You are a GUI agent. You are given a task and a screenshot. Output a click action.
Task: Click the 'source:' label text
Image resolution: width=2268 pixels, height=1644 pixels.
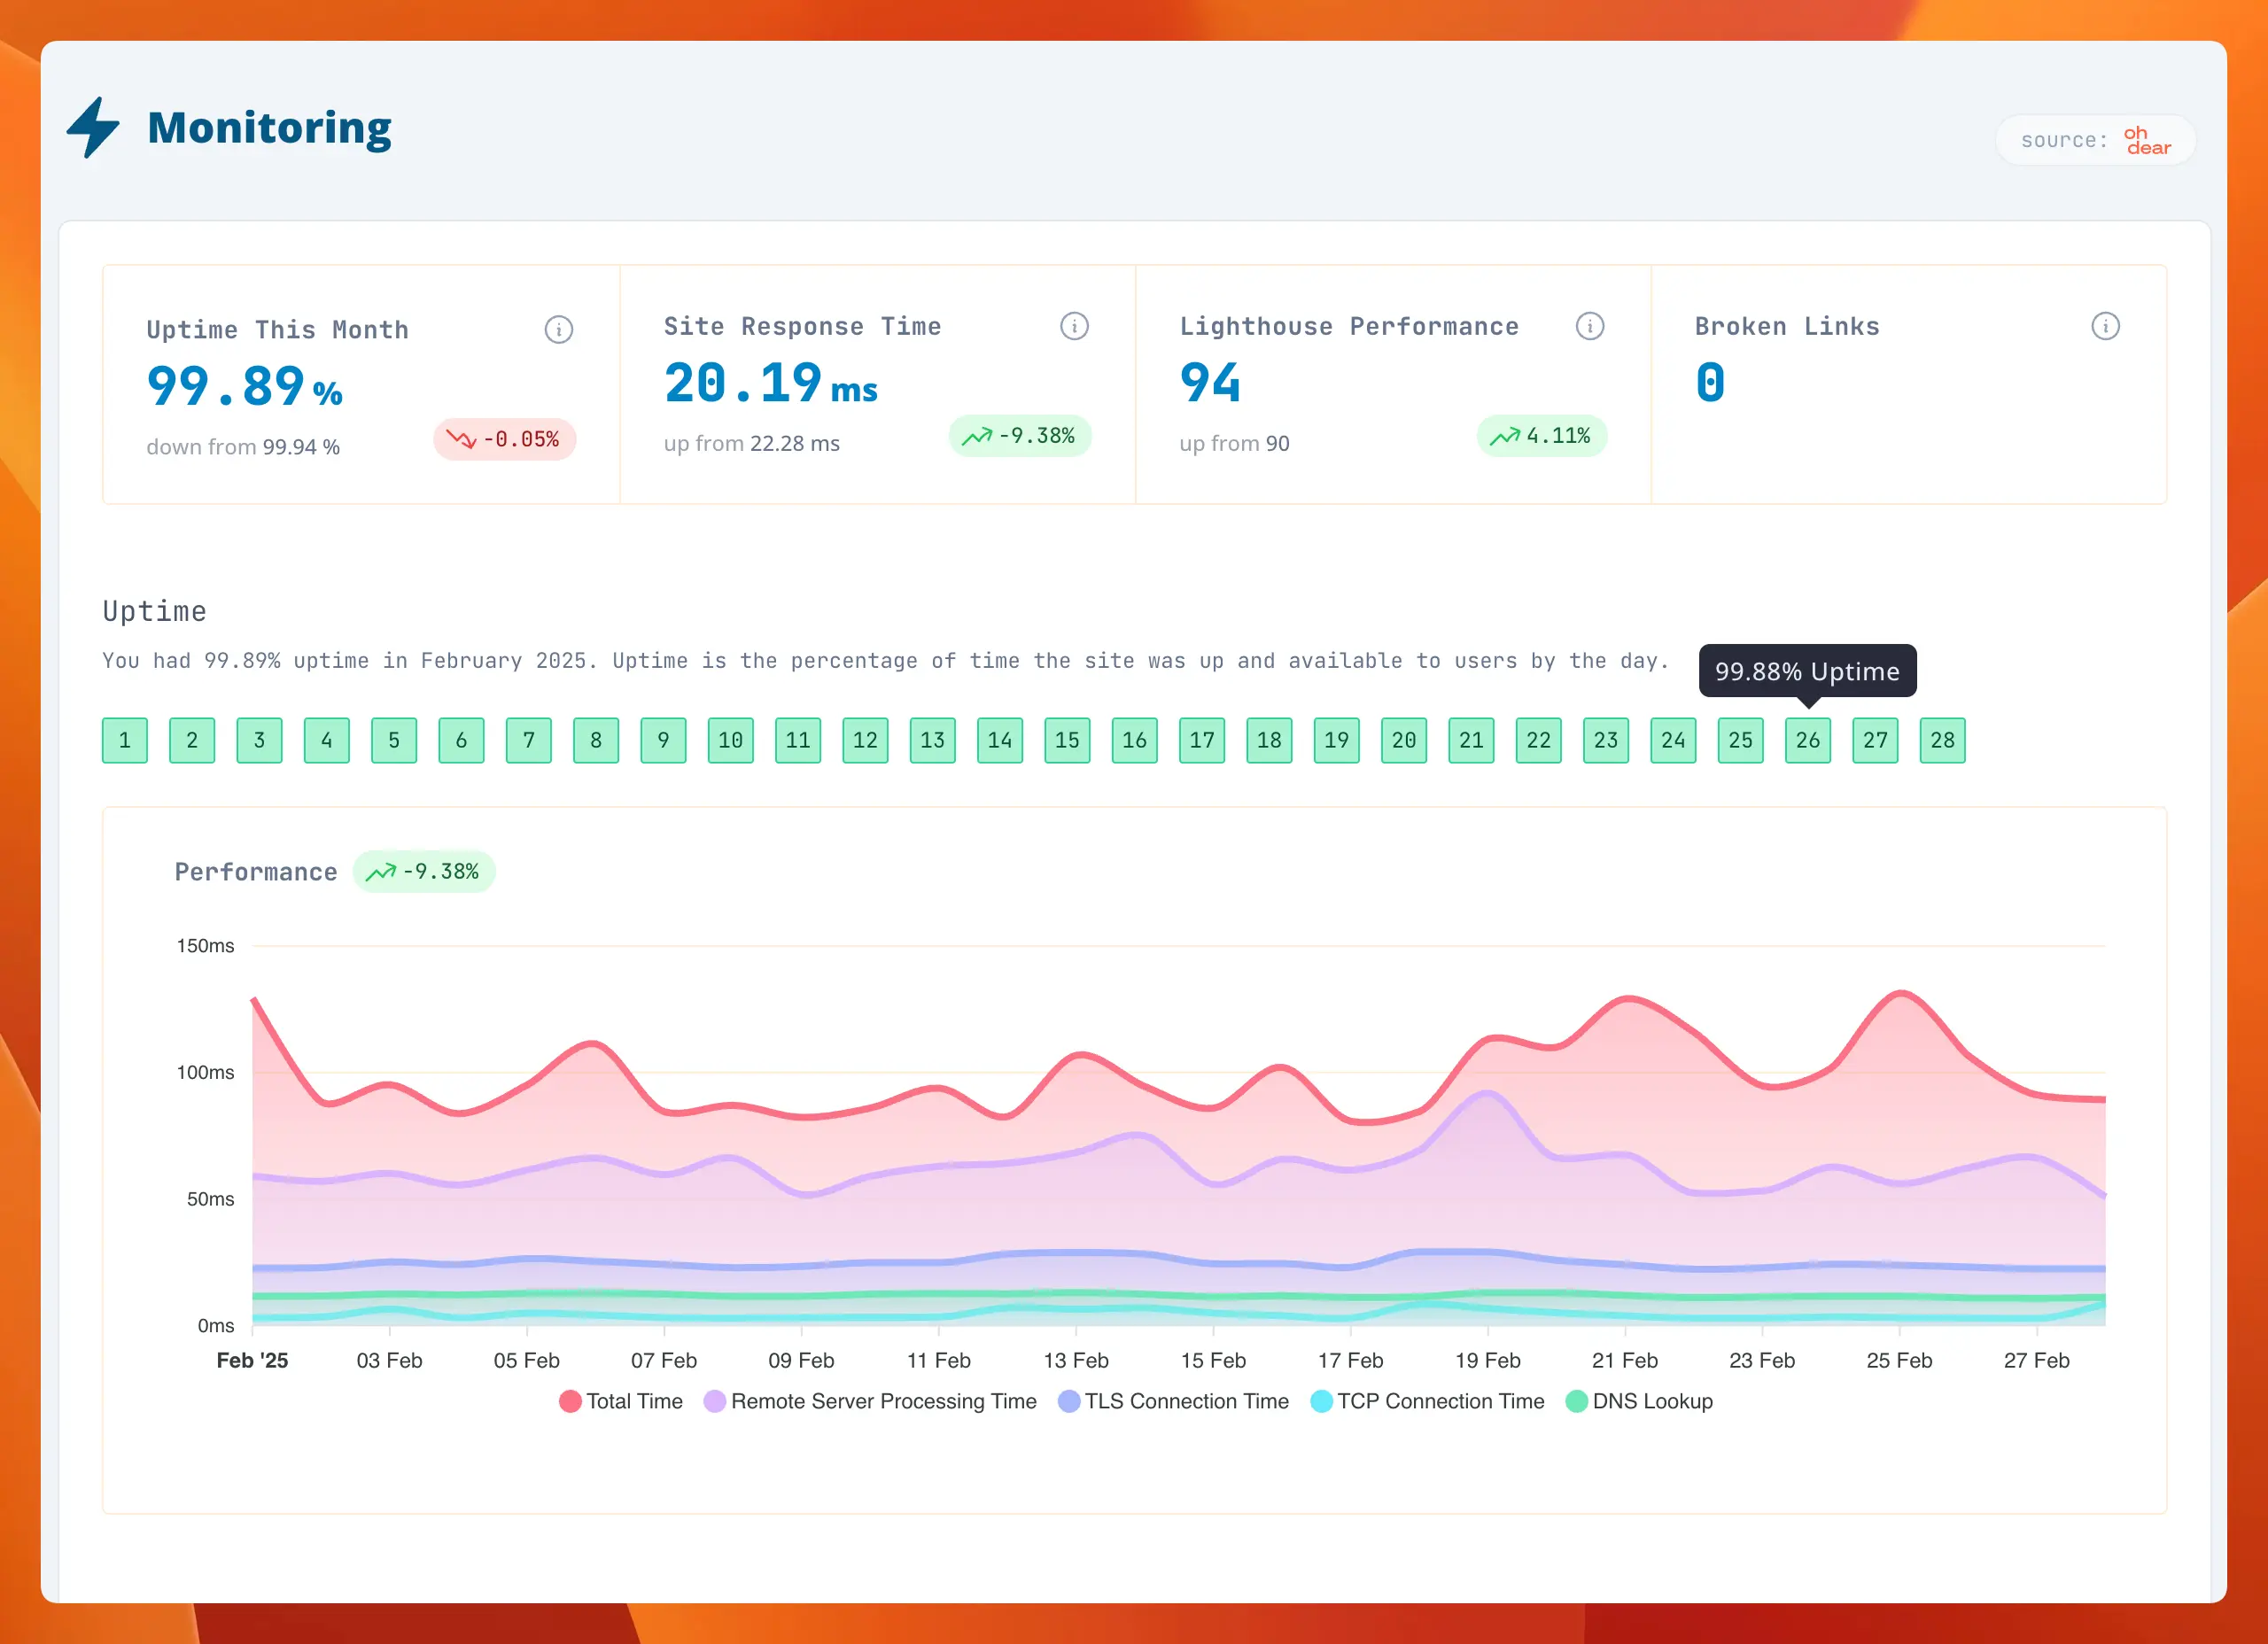(2064, 140)
